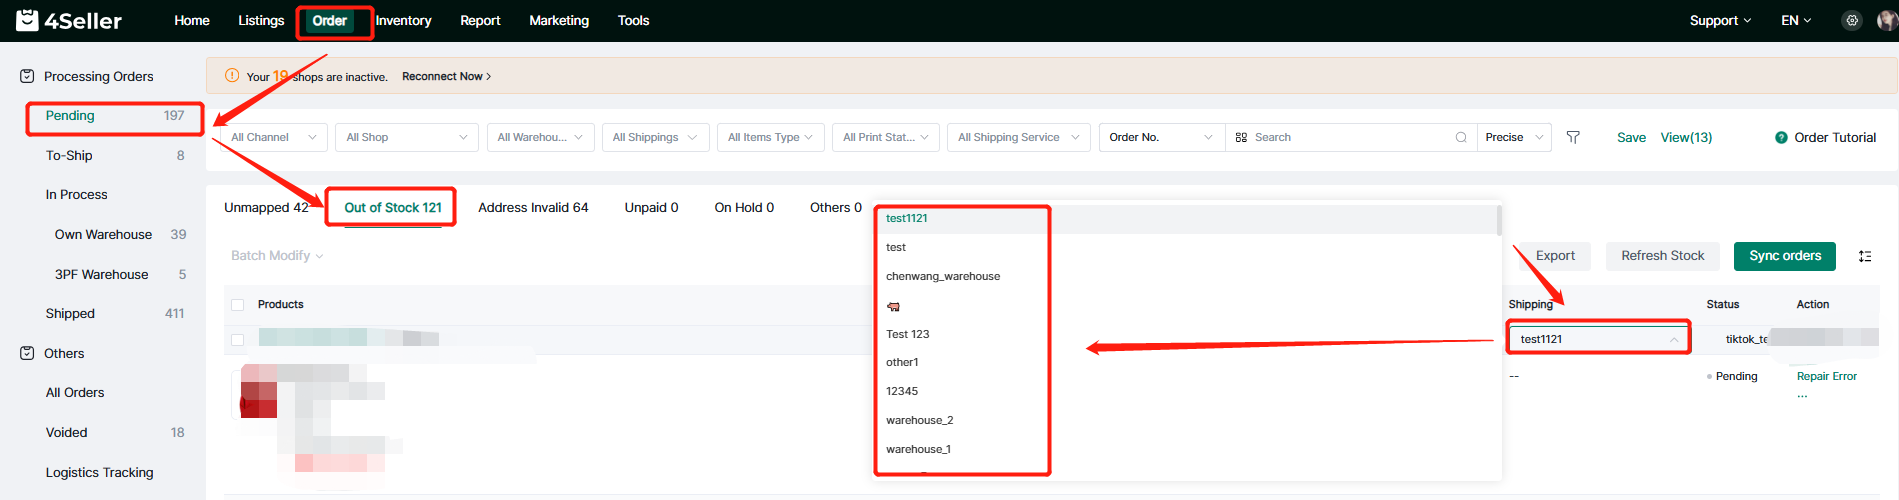Click the warehouse list scrollbar
This screenshot has height=500, width=1899.
coord(1498,221)
